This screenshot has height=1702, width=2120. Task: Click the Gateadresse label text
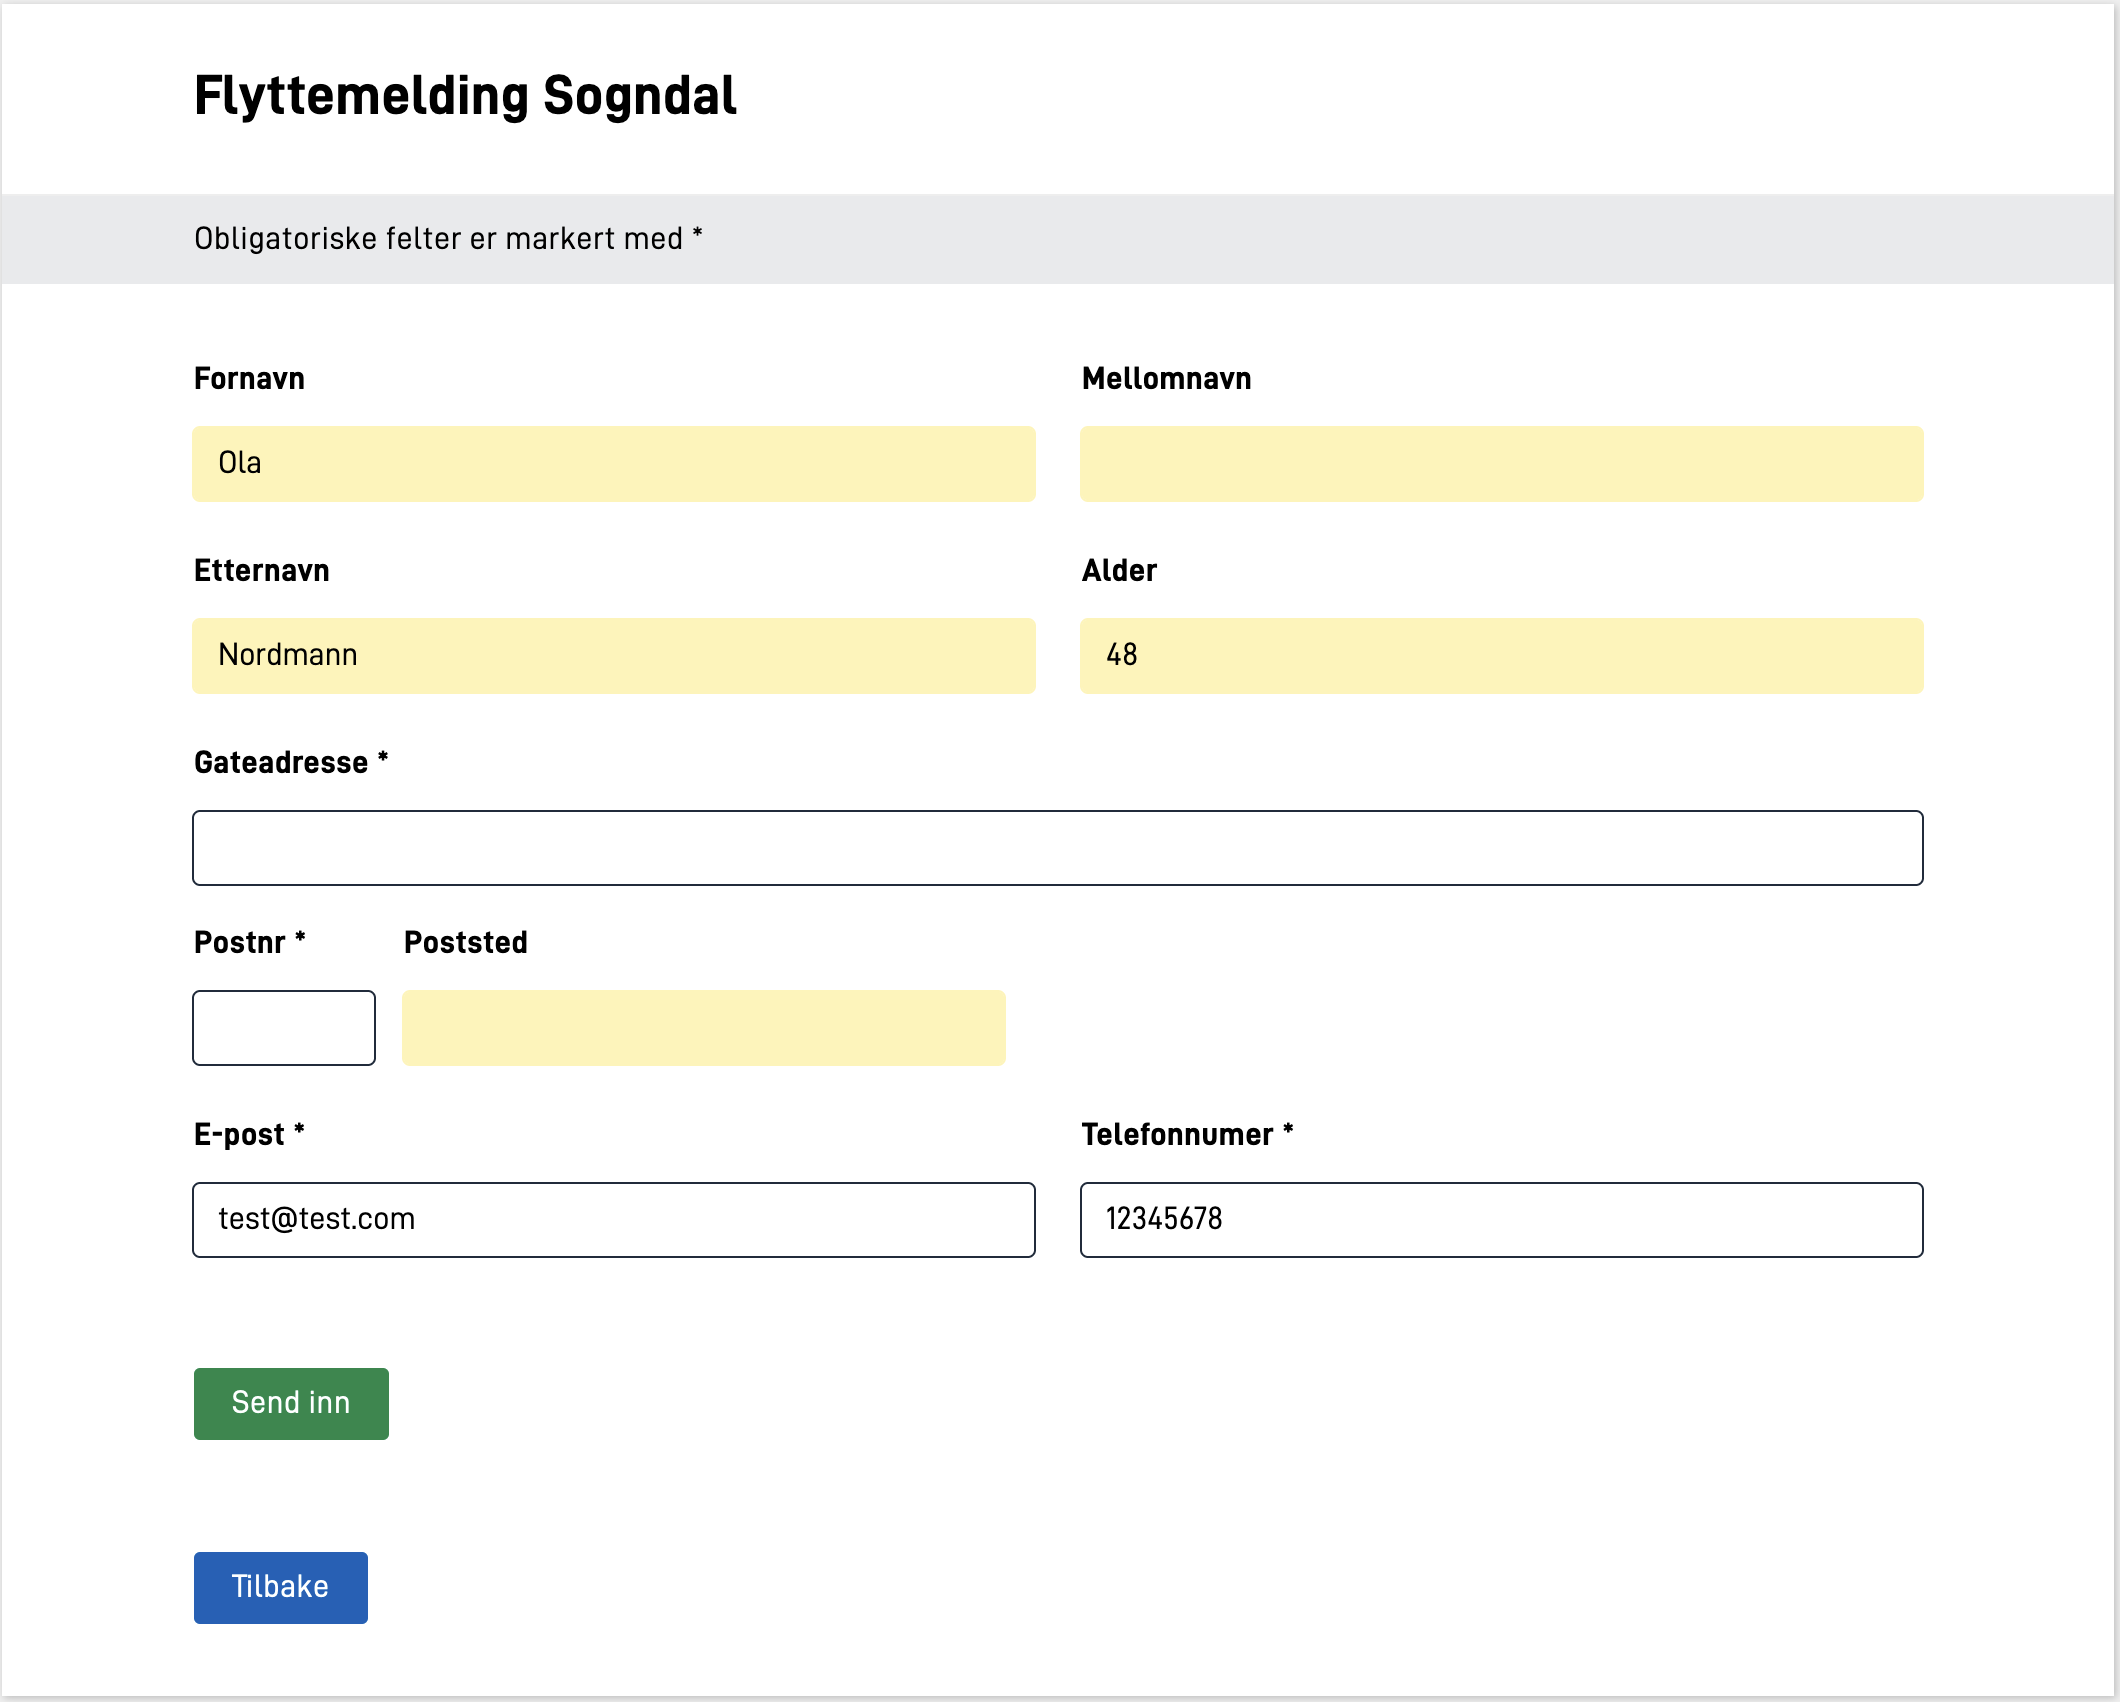pyautogui.click(x=281, y=763)
